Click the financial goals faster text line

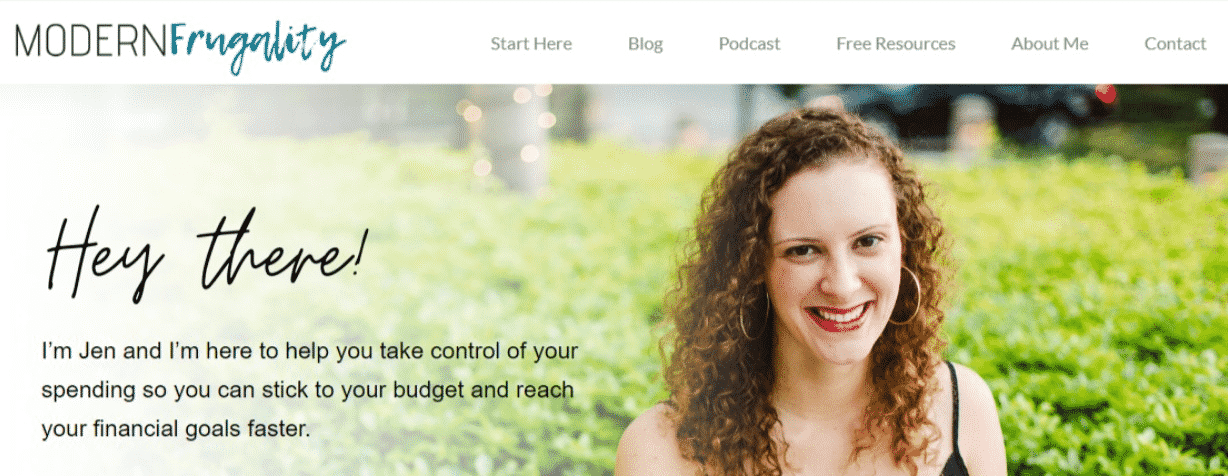point(176,429)
